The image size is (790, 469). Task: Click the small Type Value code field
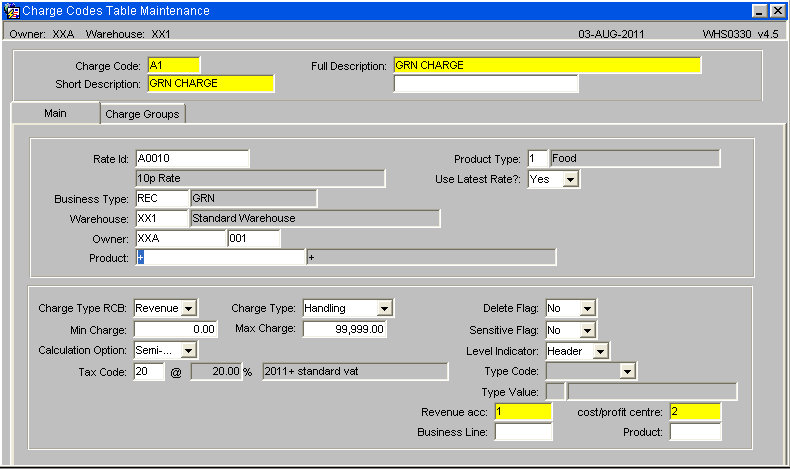pos(556,391)
